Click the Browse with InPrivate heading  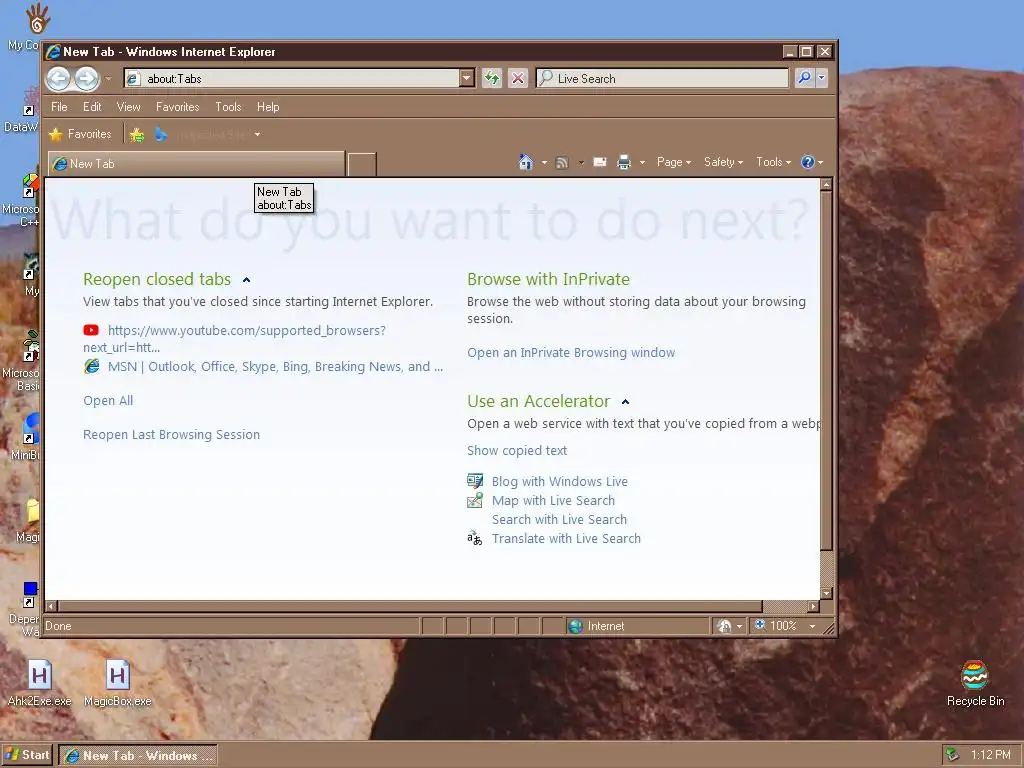tap(548, 280)
